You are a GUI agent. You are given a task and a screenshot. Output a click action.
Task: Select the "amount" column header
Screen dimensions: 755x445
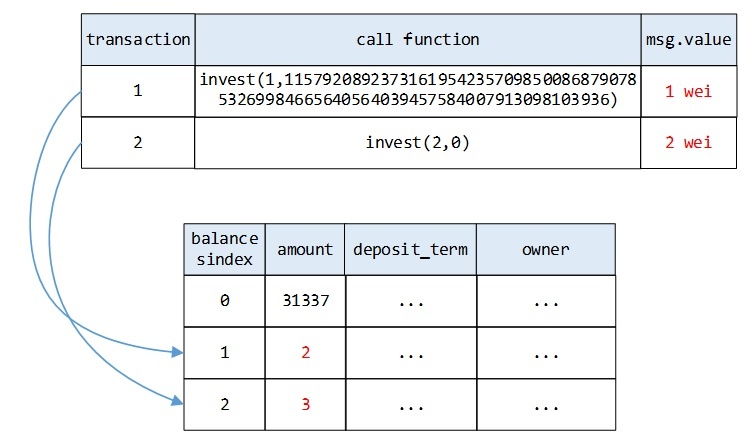point(304,249)
